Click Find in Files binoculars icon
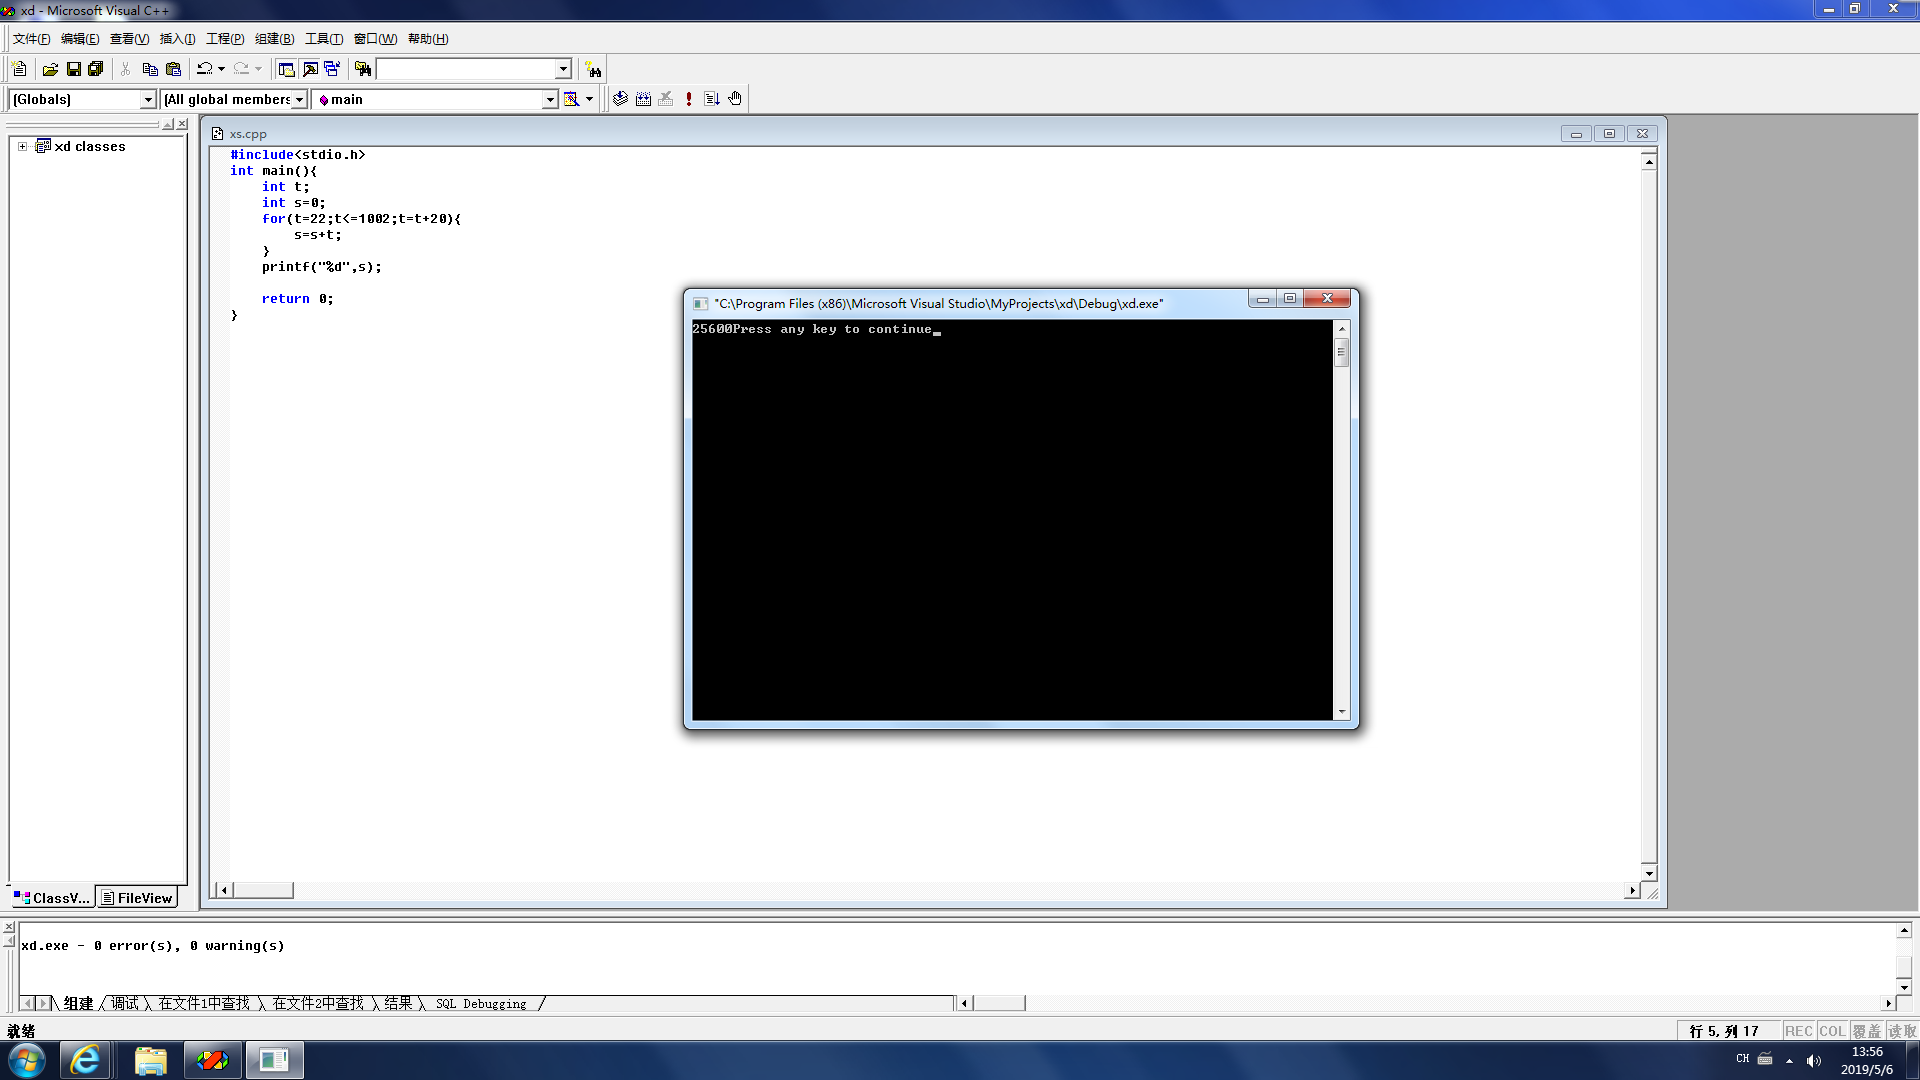The height and width of the screenshot is (1080, 1920). [x=363, y=69]
